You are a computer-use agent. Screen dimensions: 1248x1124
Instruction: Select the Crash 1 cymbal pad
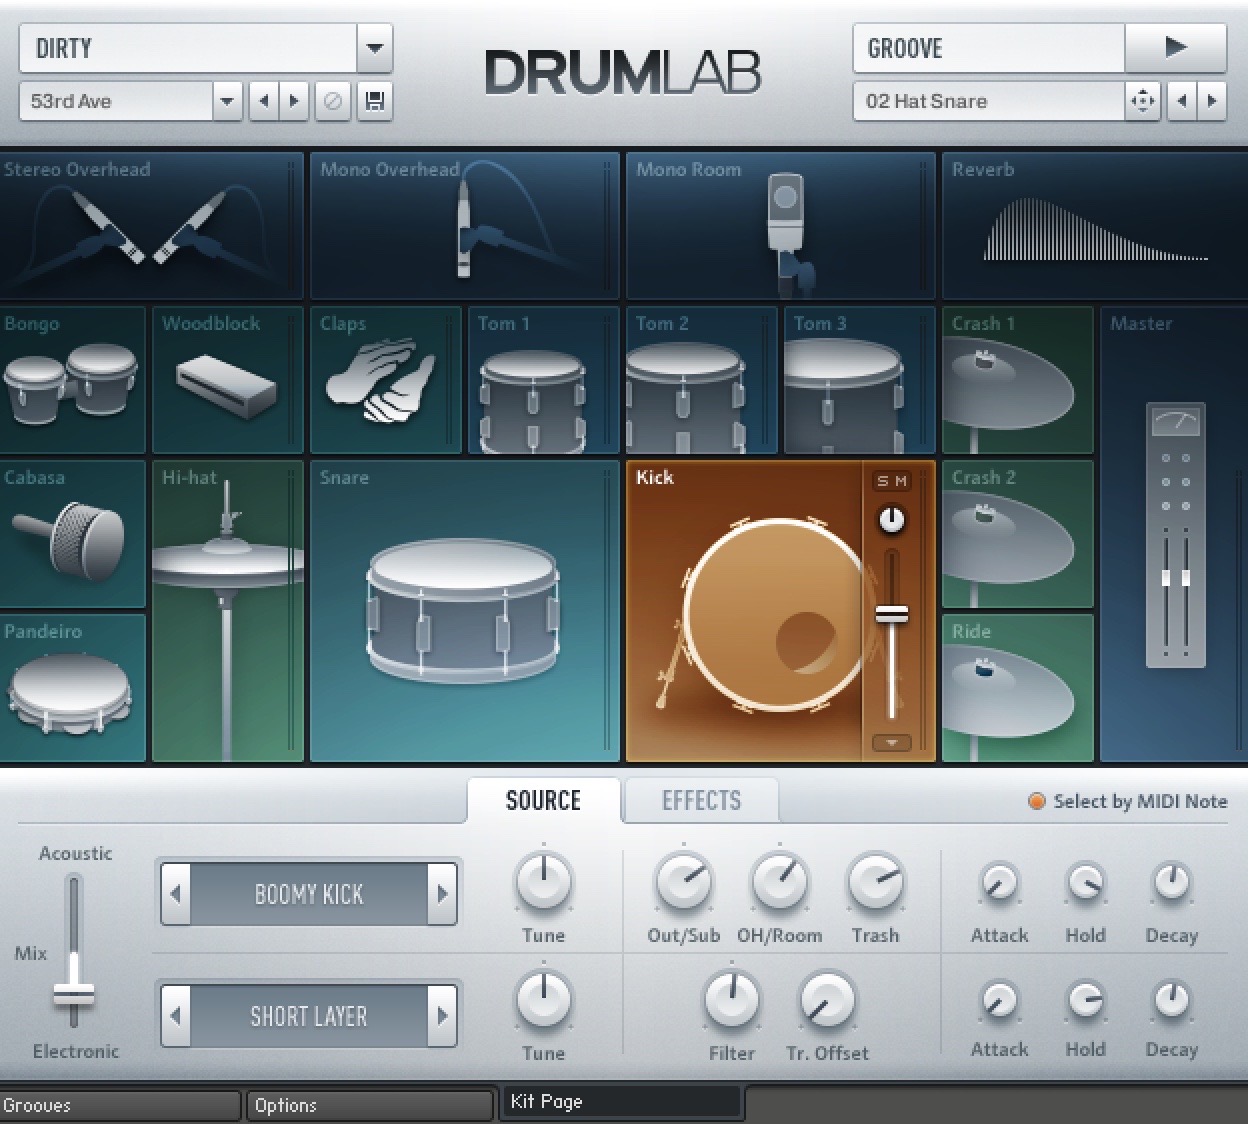coord(1017,380)
